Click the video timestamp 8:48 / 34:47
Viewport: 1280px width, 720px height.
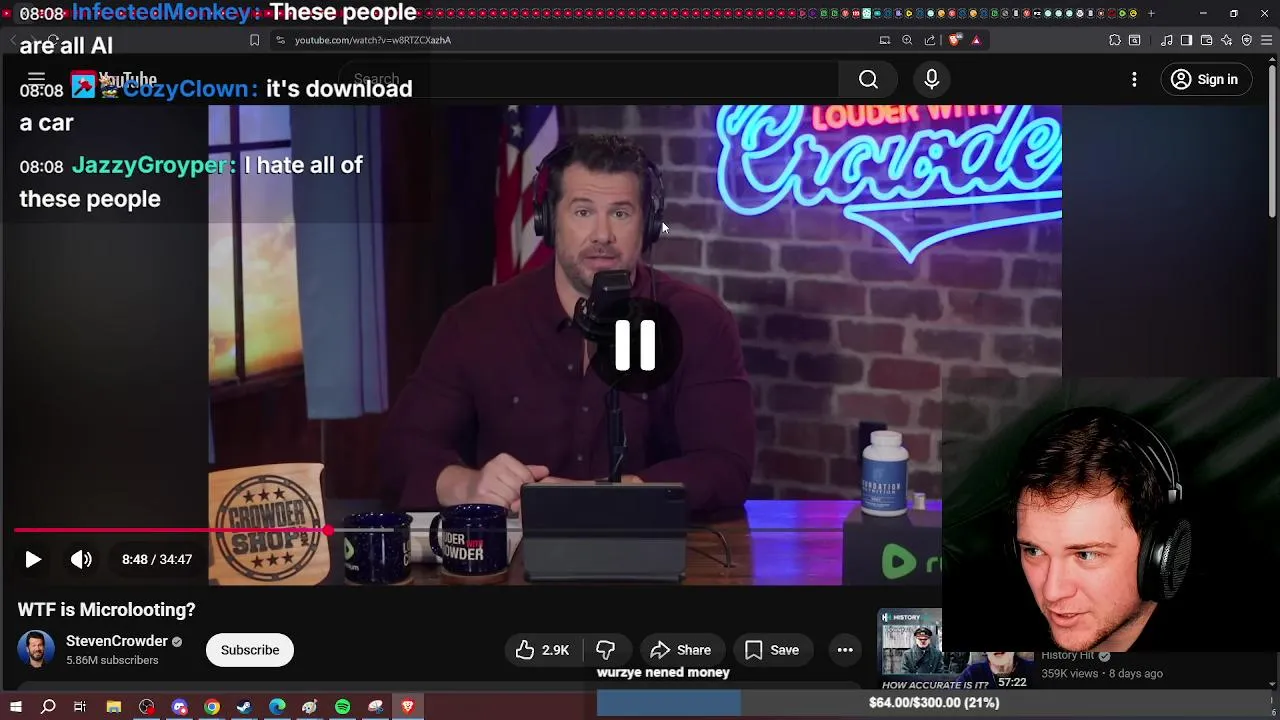click(x=157, y=559)
